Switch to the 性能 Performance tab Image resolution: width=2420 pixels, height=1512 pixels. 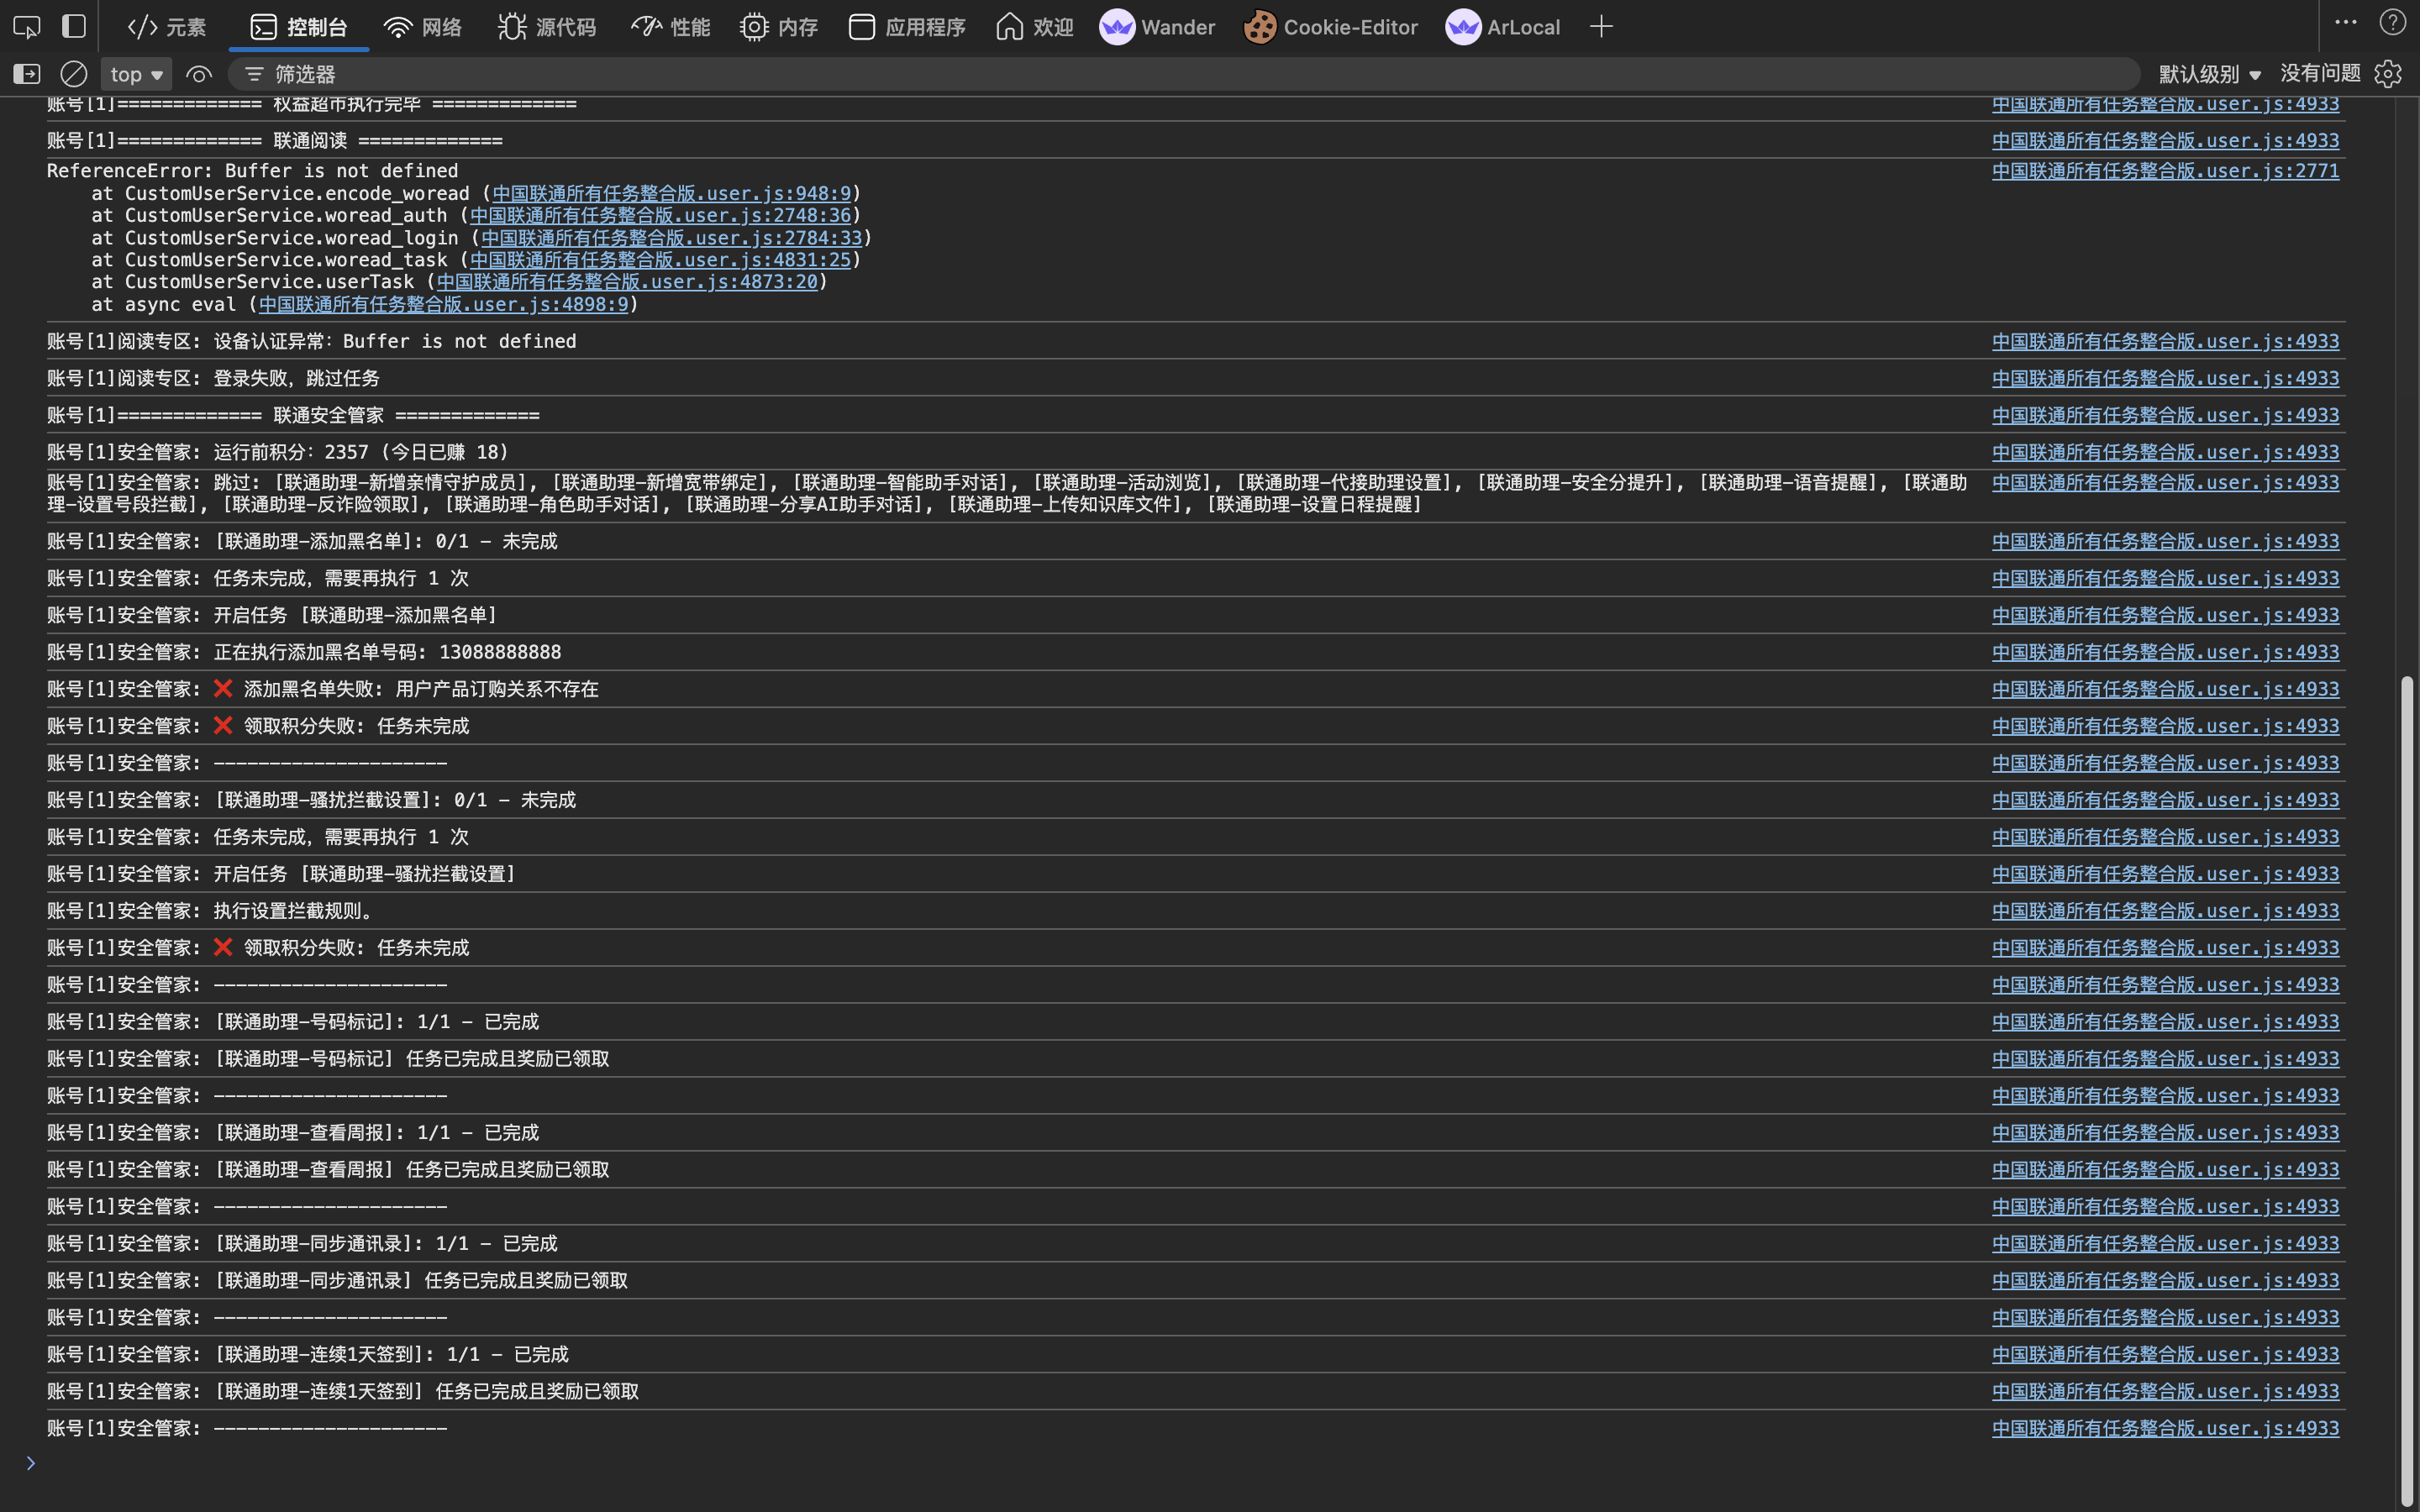click(x=671, y=27)
